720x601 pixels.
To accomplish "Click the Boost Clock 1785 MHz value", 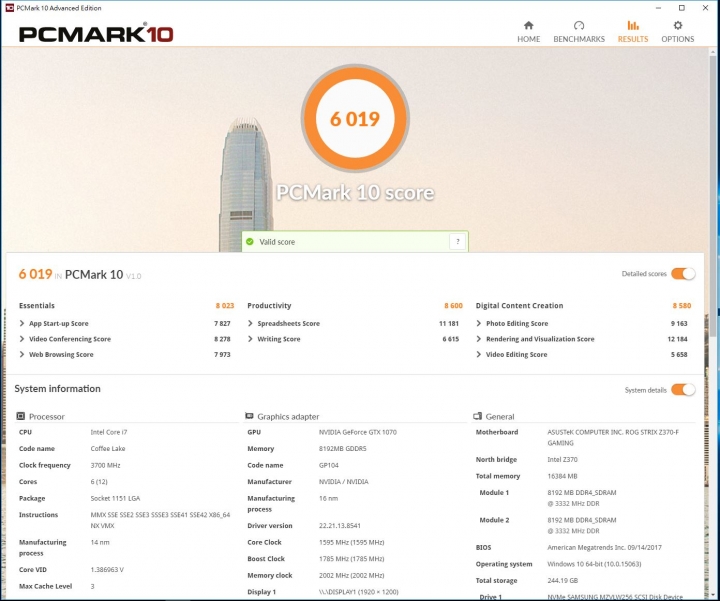I will [x=351, y=559].
